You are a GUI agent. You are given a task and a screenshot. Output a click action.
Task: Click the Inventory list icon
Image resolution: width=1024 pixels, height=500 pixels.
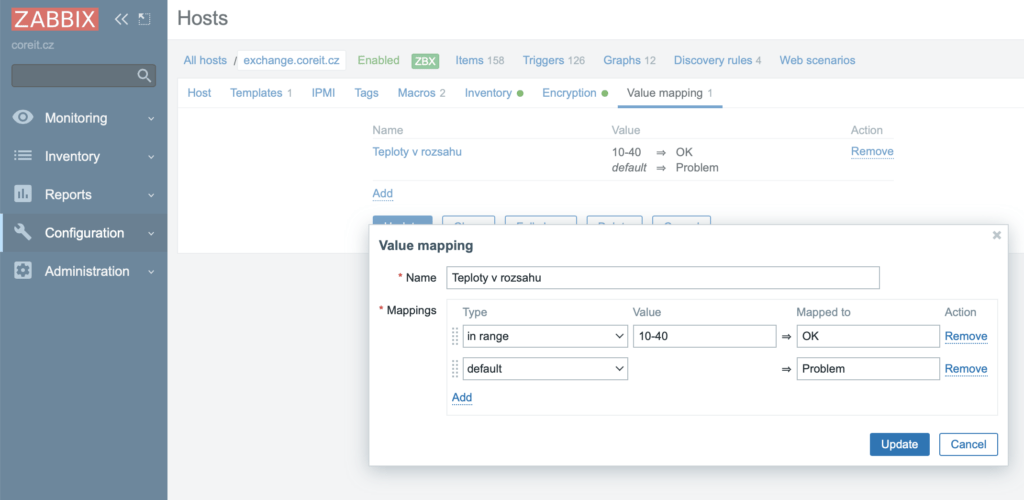point(23,156)
